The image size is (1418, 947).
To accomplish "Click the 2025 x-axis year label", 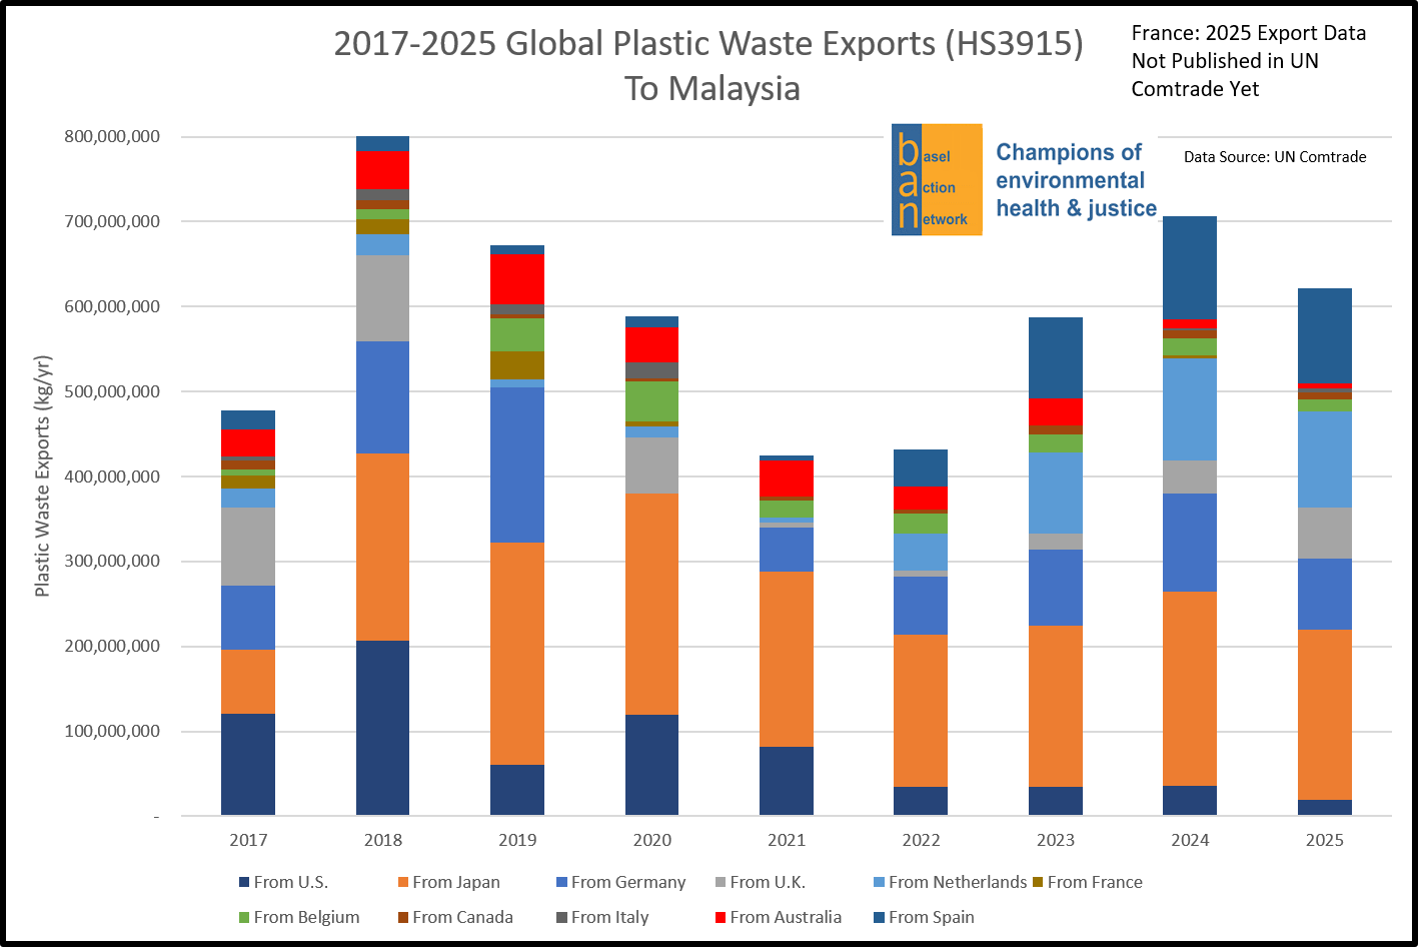I will [x=1325, y=840].
